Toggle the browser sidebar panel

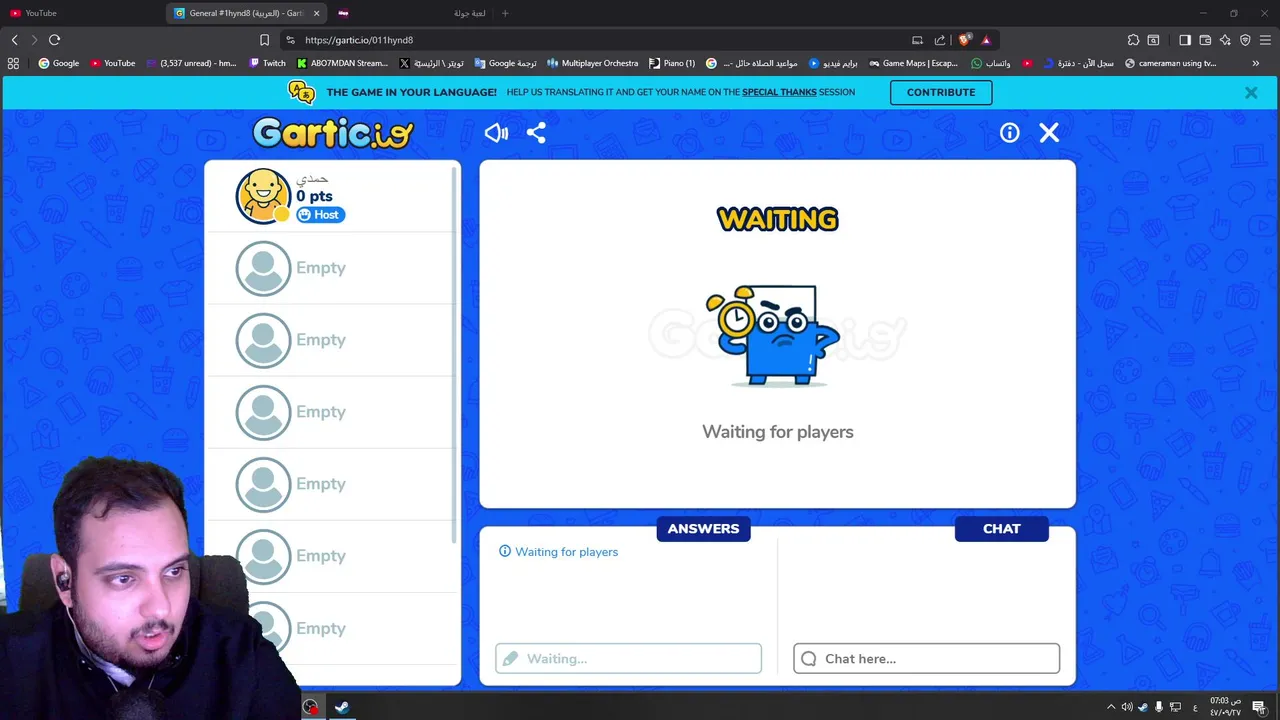coord(1185,40)
